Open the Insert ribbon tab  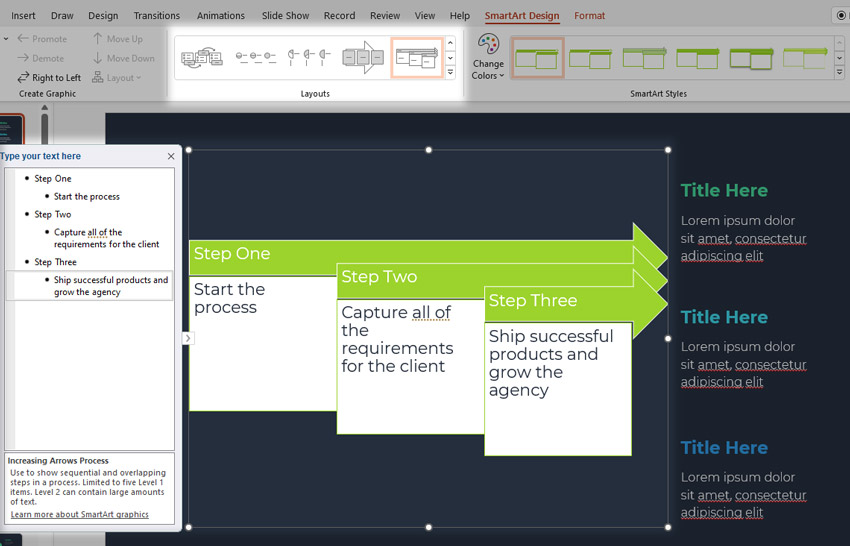point(23,16)
